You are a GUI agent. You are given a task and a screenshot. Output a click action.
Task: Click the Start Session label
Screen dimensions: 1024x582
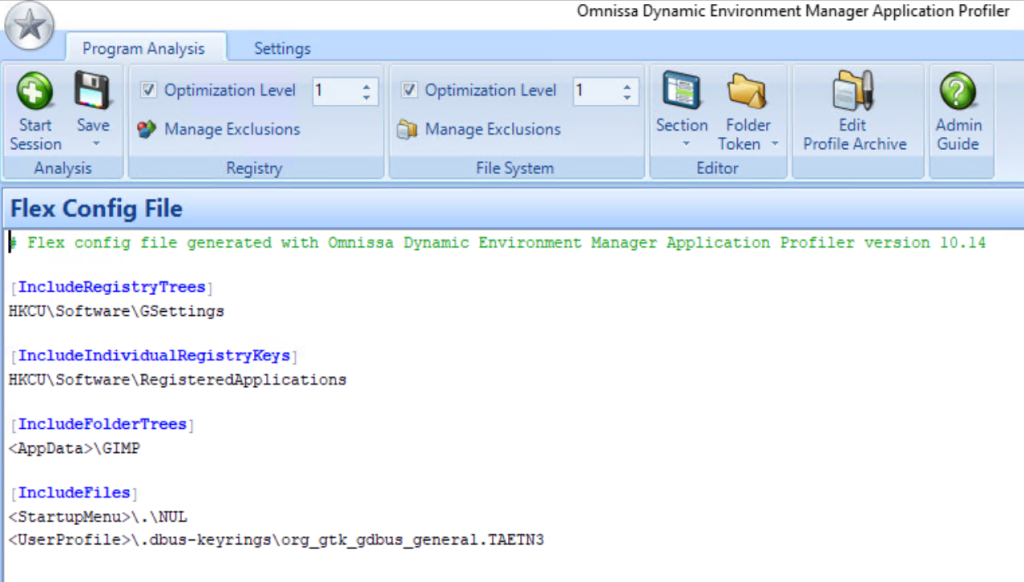35,134
